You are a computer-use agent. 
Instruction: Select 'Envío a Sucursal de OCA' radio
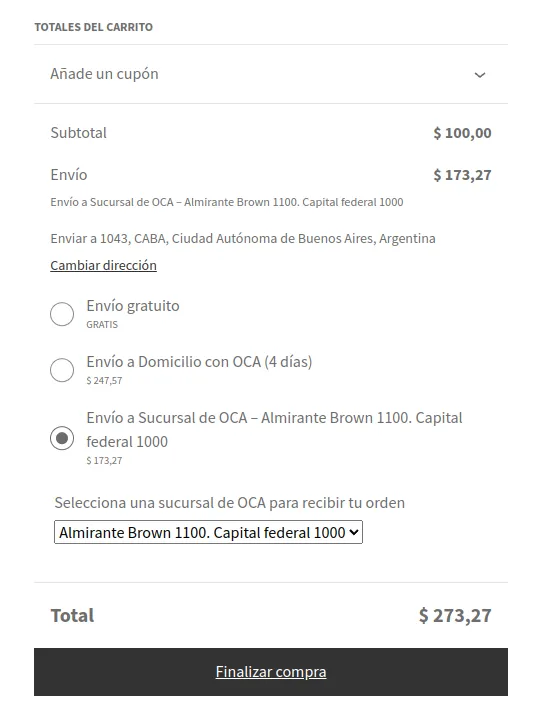(x=62, y=438)
